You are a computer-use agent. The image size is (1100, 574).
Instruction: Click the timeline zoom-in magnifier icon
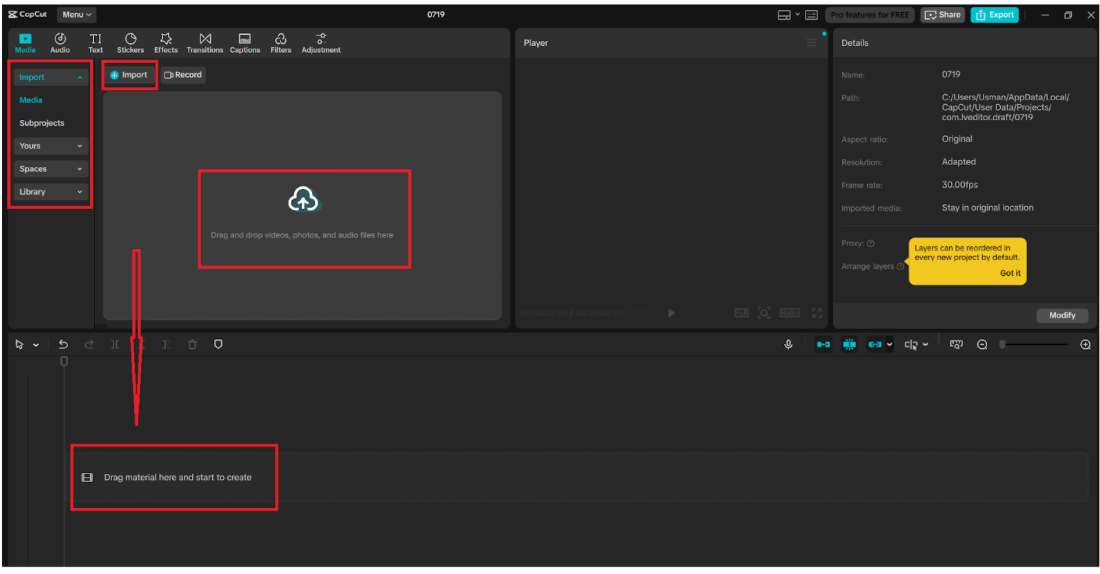pos(1086,344)
